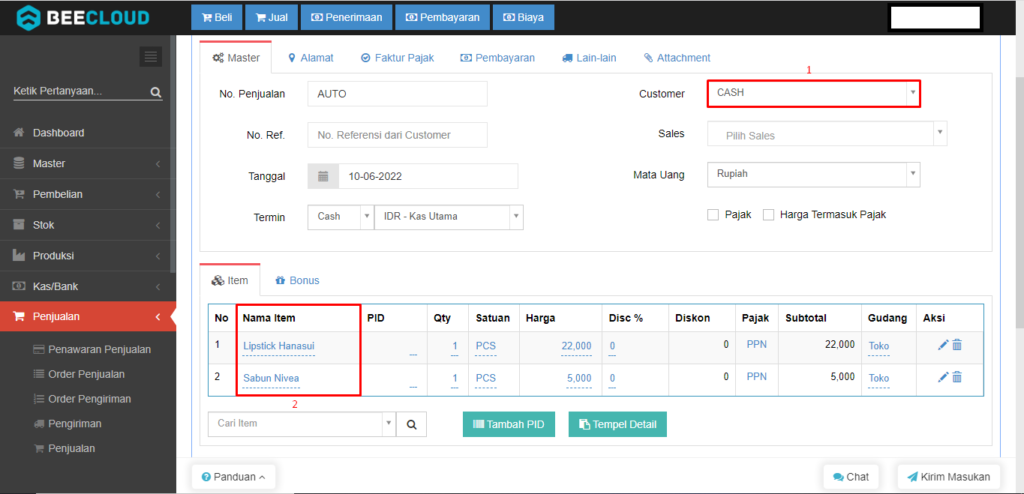This screenshot has height=494, width=1024.
Task: Click the item search magnifier button
Action: [411, 424]
